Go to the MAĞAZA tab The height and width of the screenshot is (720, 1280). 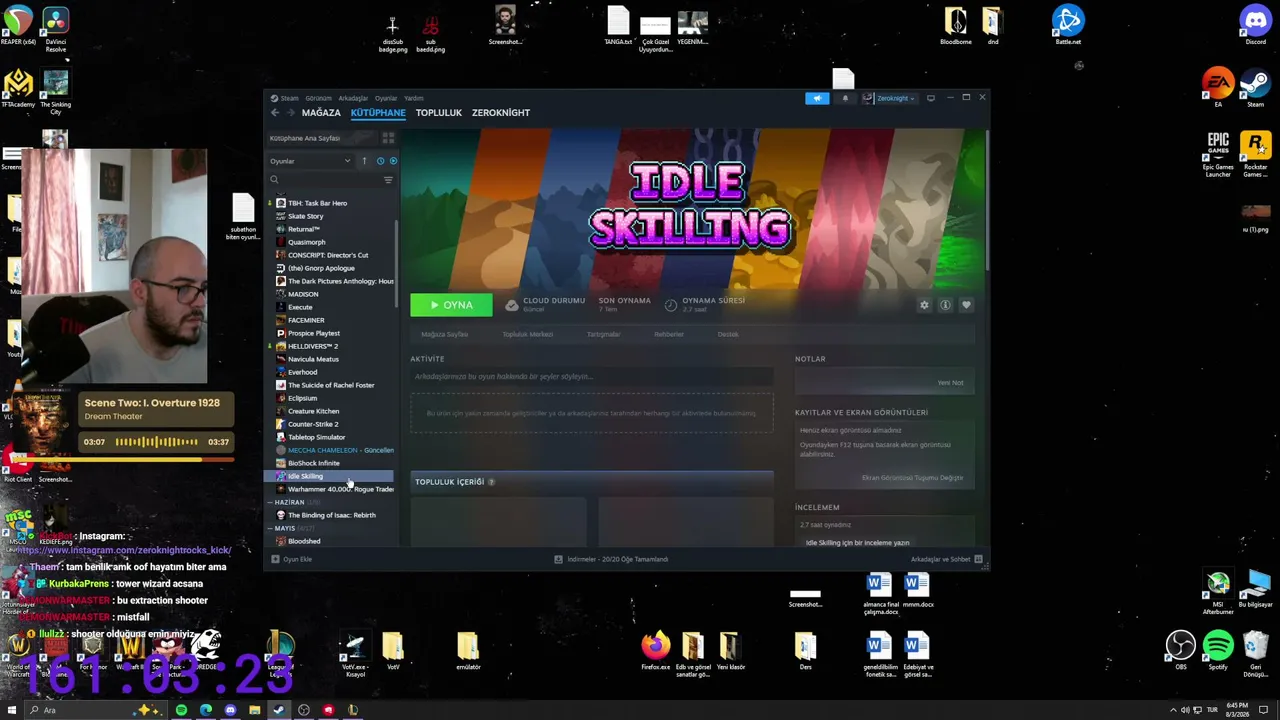pos(321,113)
